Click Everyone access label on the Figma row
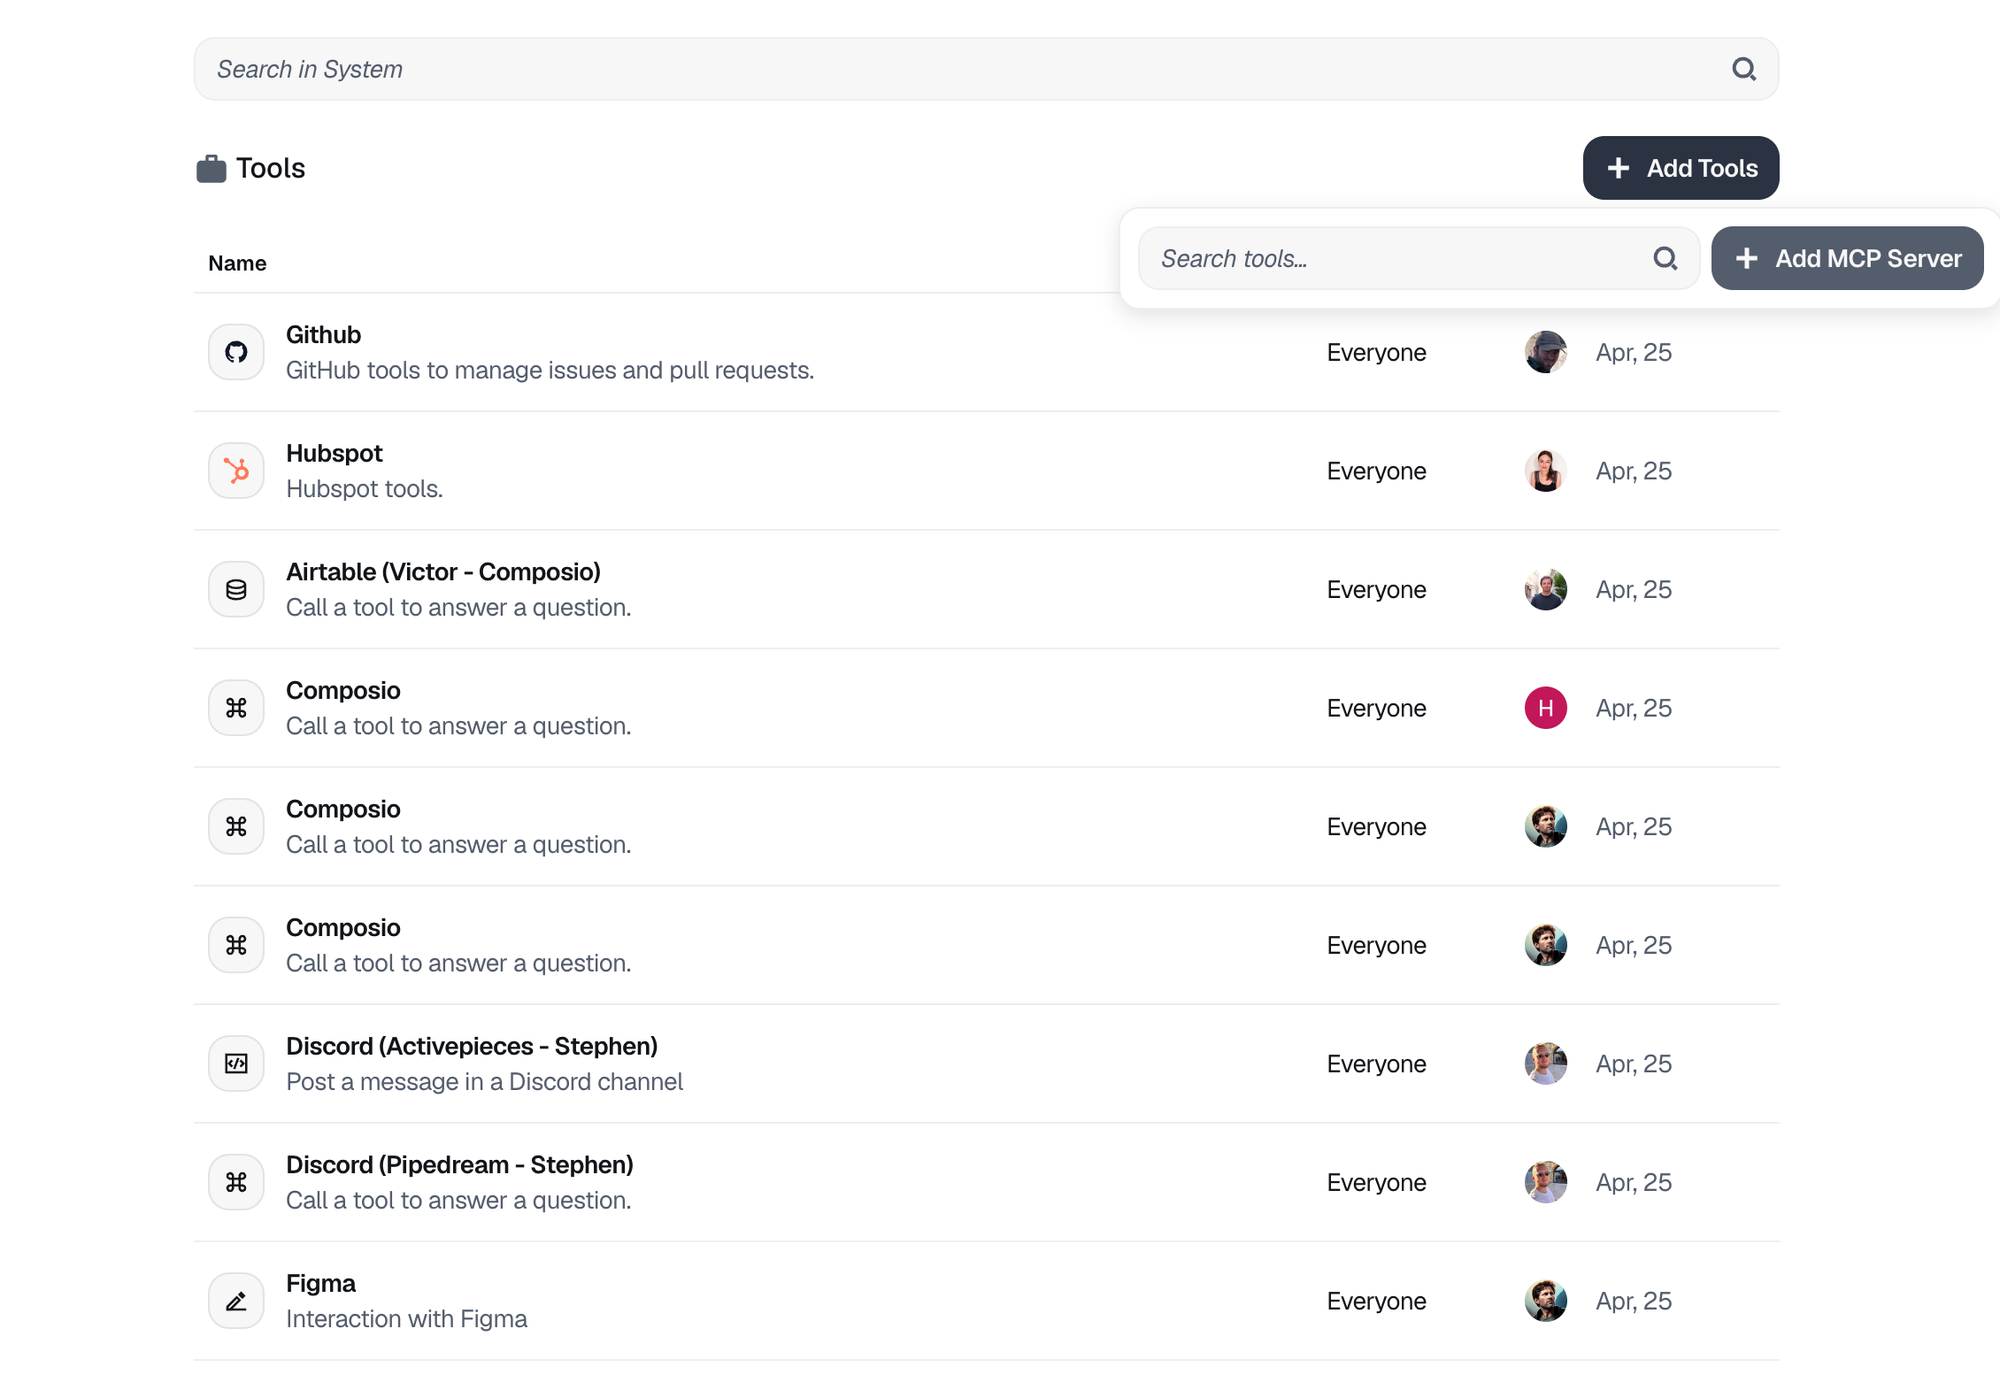 1376,1300
